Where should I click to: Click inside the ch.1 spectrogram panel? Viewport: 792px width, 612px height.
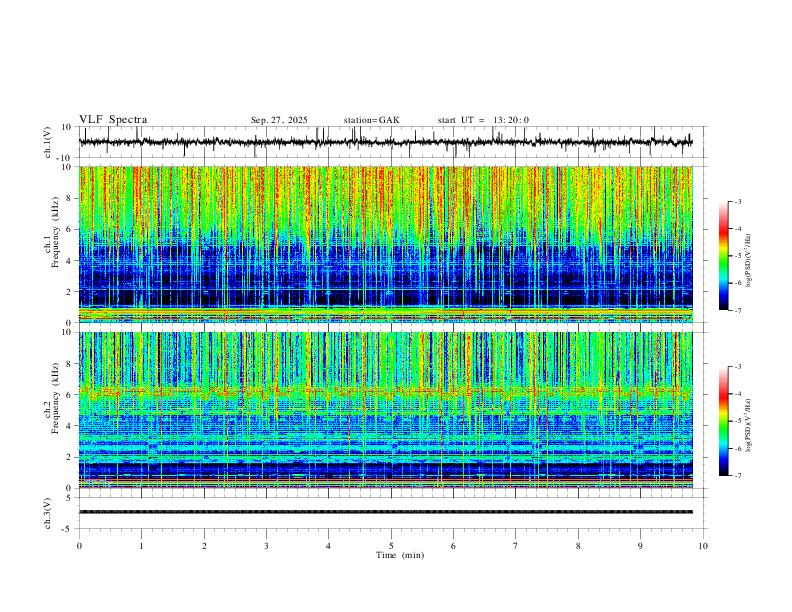point(386,244)
